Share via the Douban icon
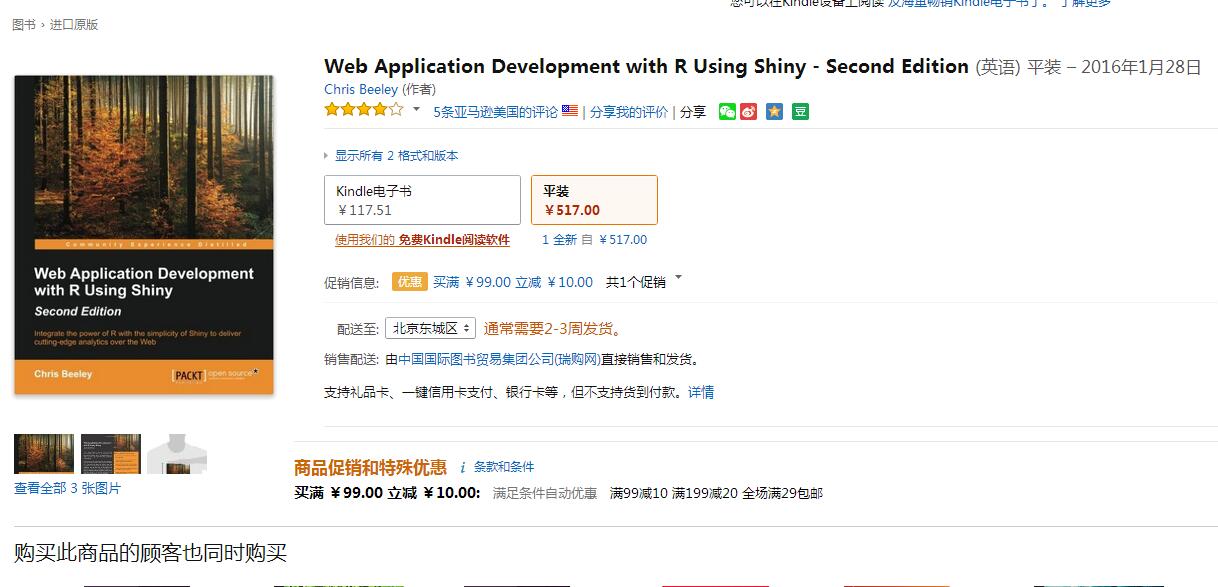 point(800,112)
